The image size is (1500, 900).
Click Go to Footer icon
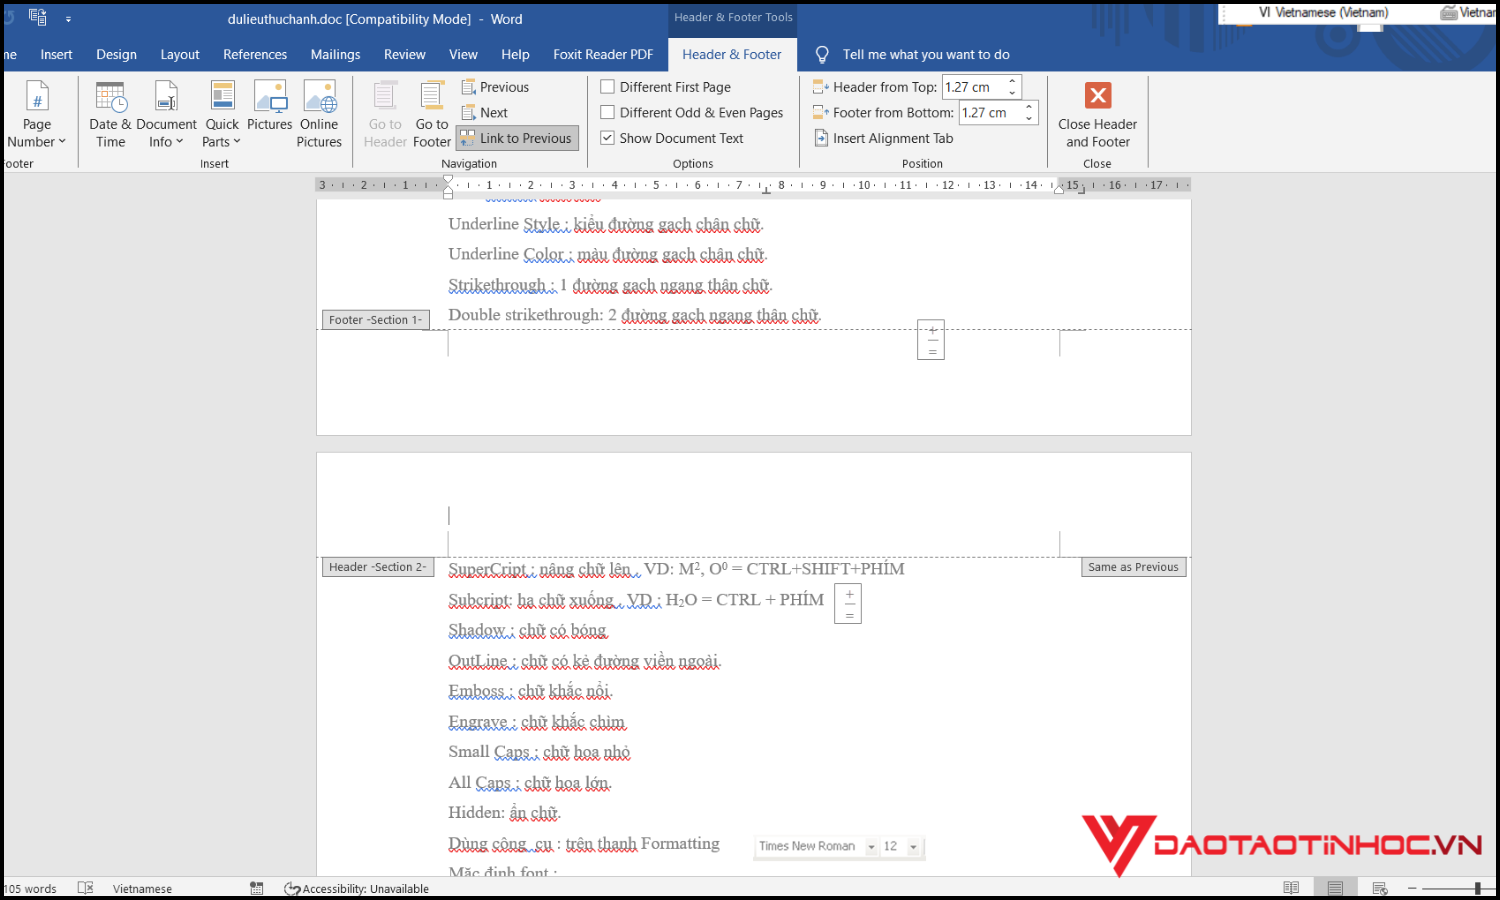(x=432, y=114)
